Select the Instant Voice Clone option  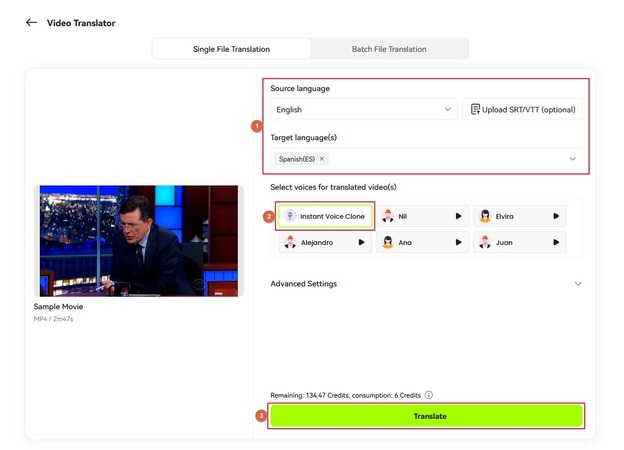[324, 216]
